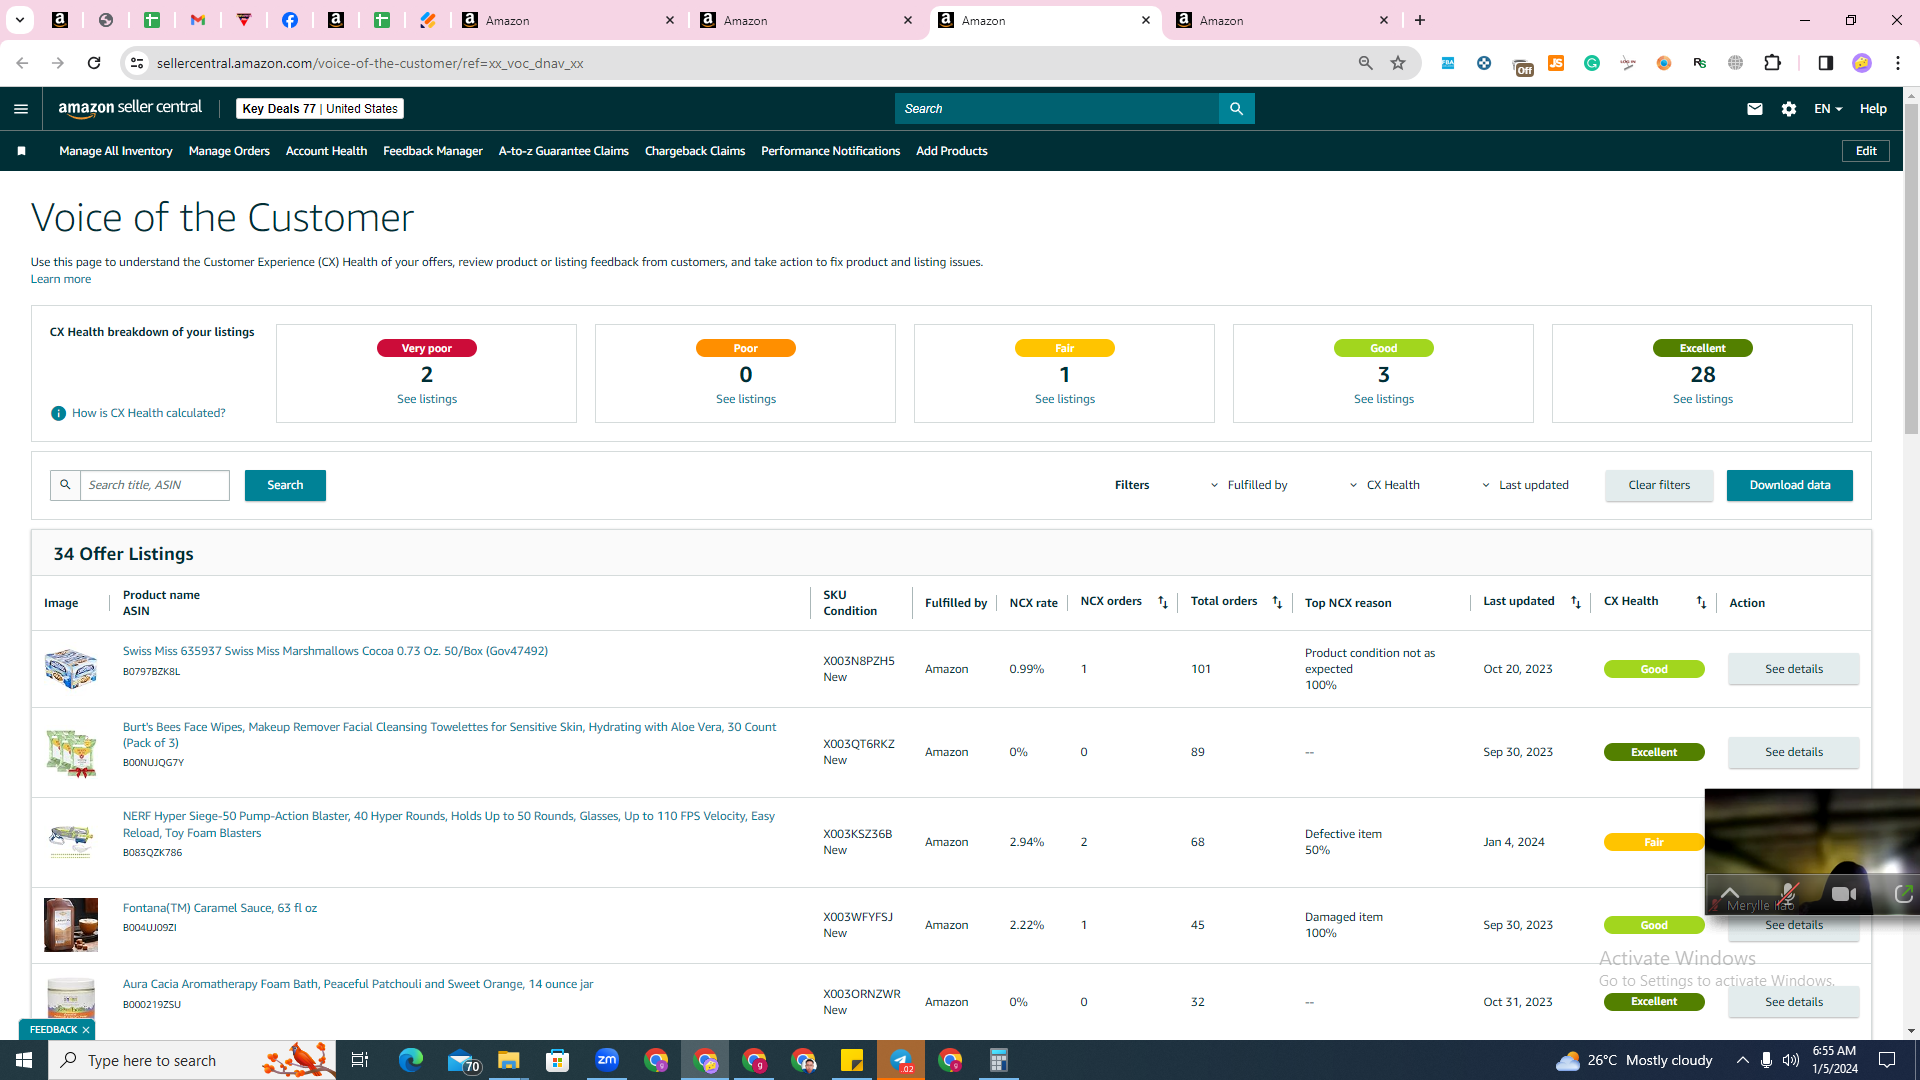Click the share arrow icon in Zoom overlay
This screenshot has width=1920, height=1080.
tap(1903, 894)
